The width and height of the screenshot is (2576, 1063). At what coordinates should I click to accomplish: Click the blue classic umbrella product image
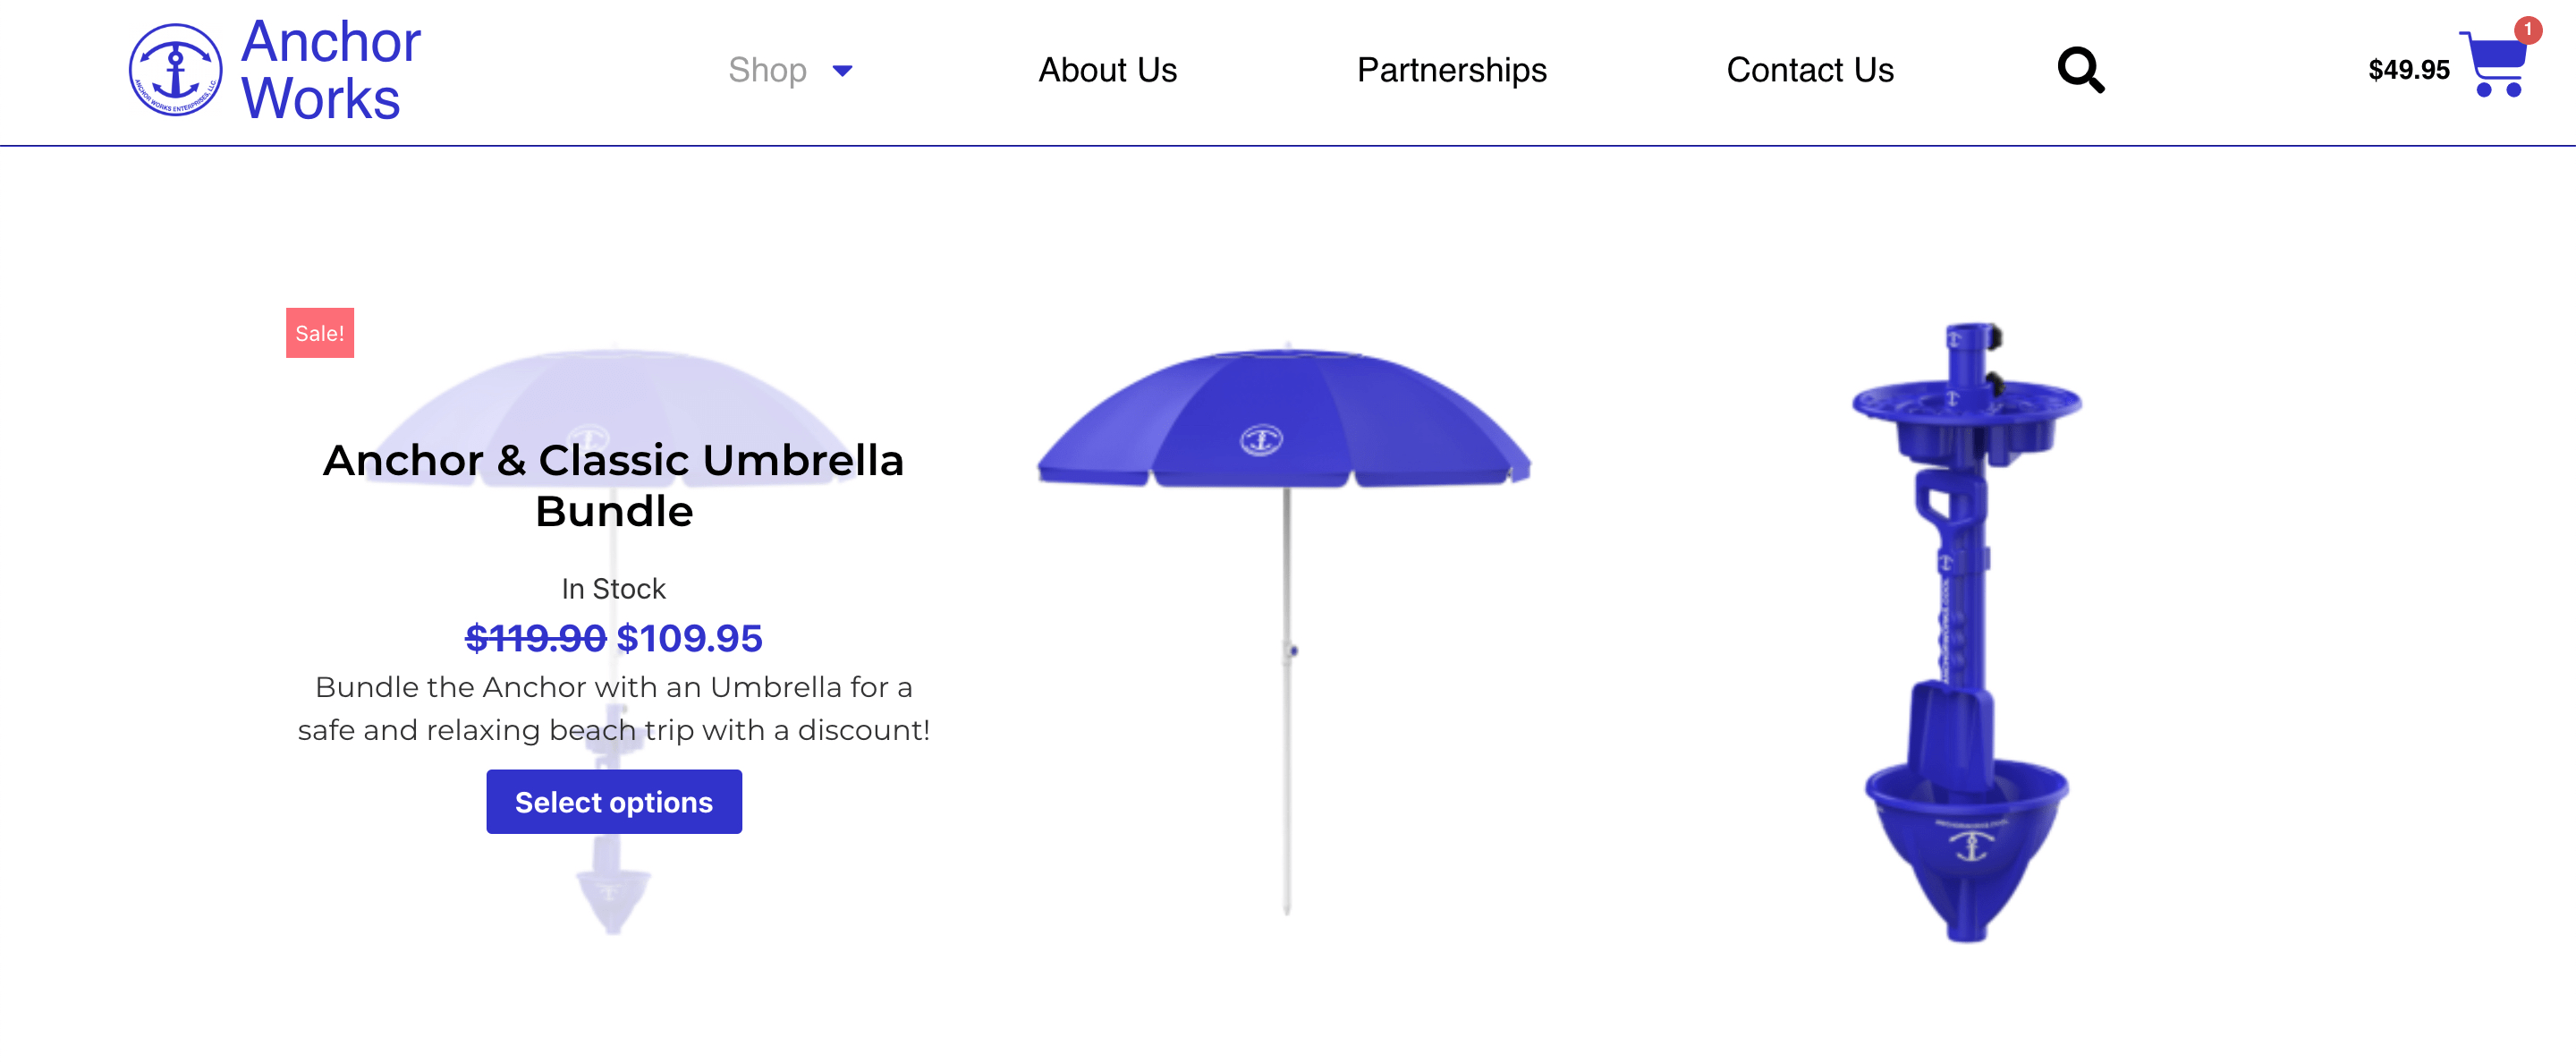[x=1285, y=600]
